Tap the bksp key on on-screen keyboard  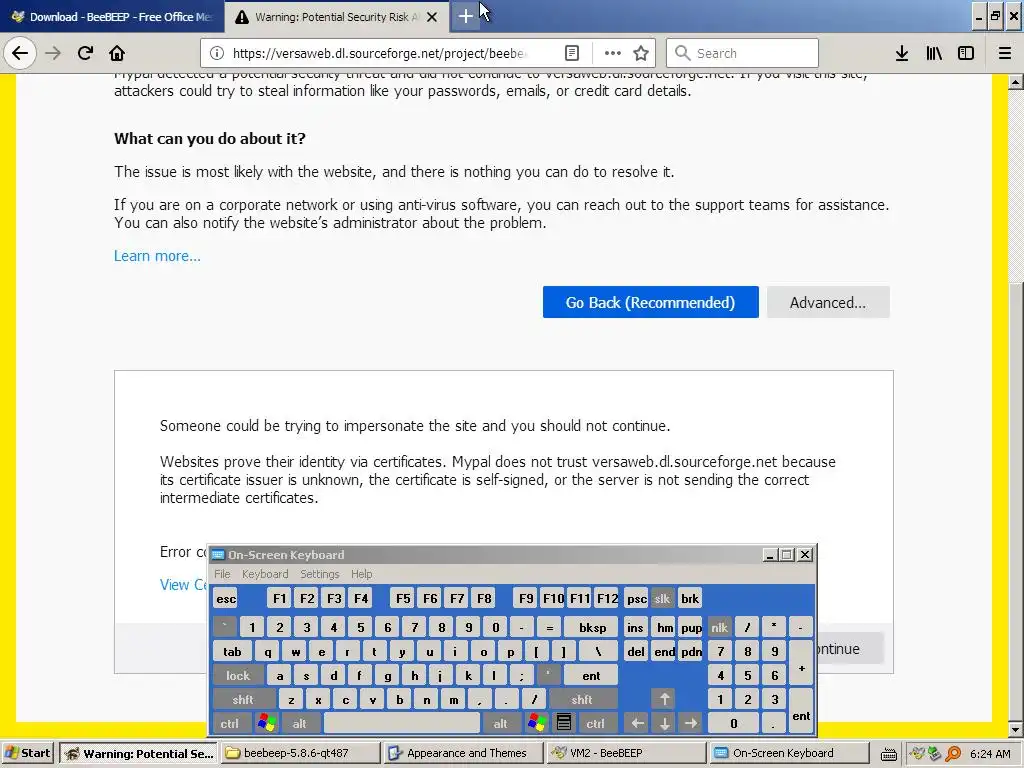(x=593, y=628)
